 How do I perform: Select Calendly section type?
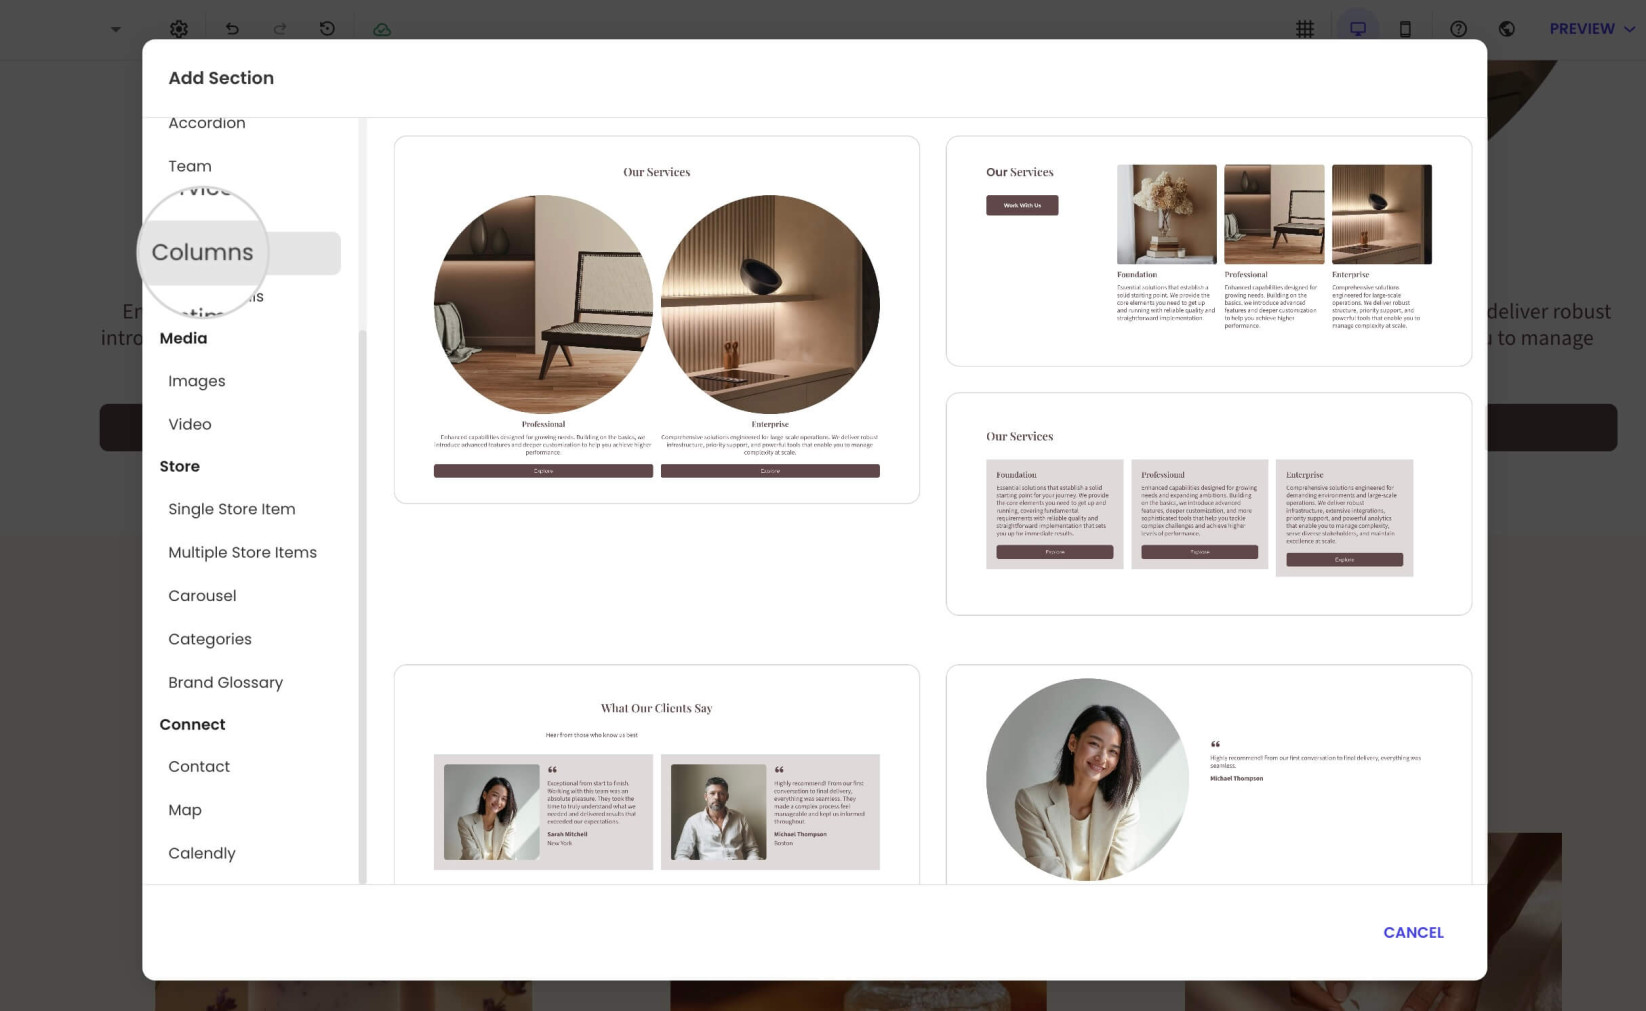202,853
